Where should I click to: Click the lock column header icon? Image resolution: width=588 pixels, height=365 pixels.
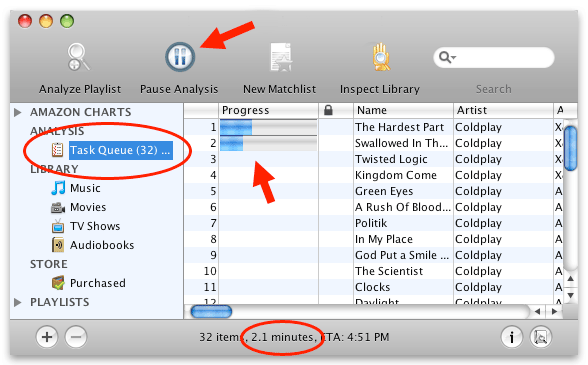pyautogui.click(x=328, y=110)
